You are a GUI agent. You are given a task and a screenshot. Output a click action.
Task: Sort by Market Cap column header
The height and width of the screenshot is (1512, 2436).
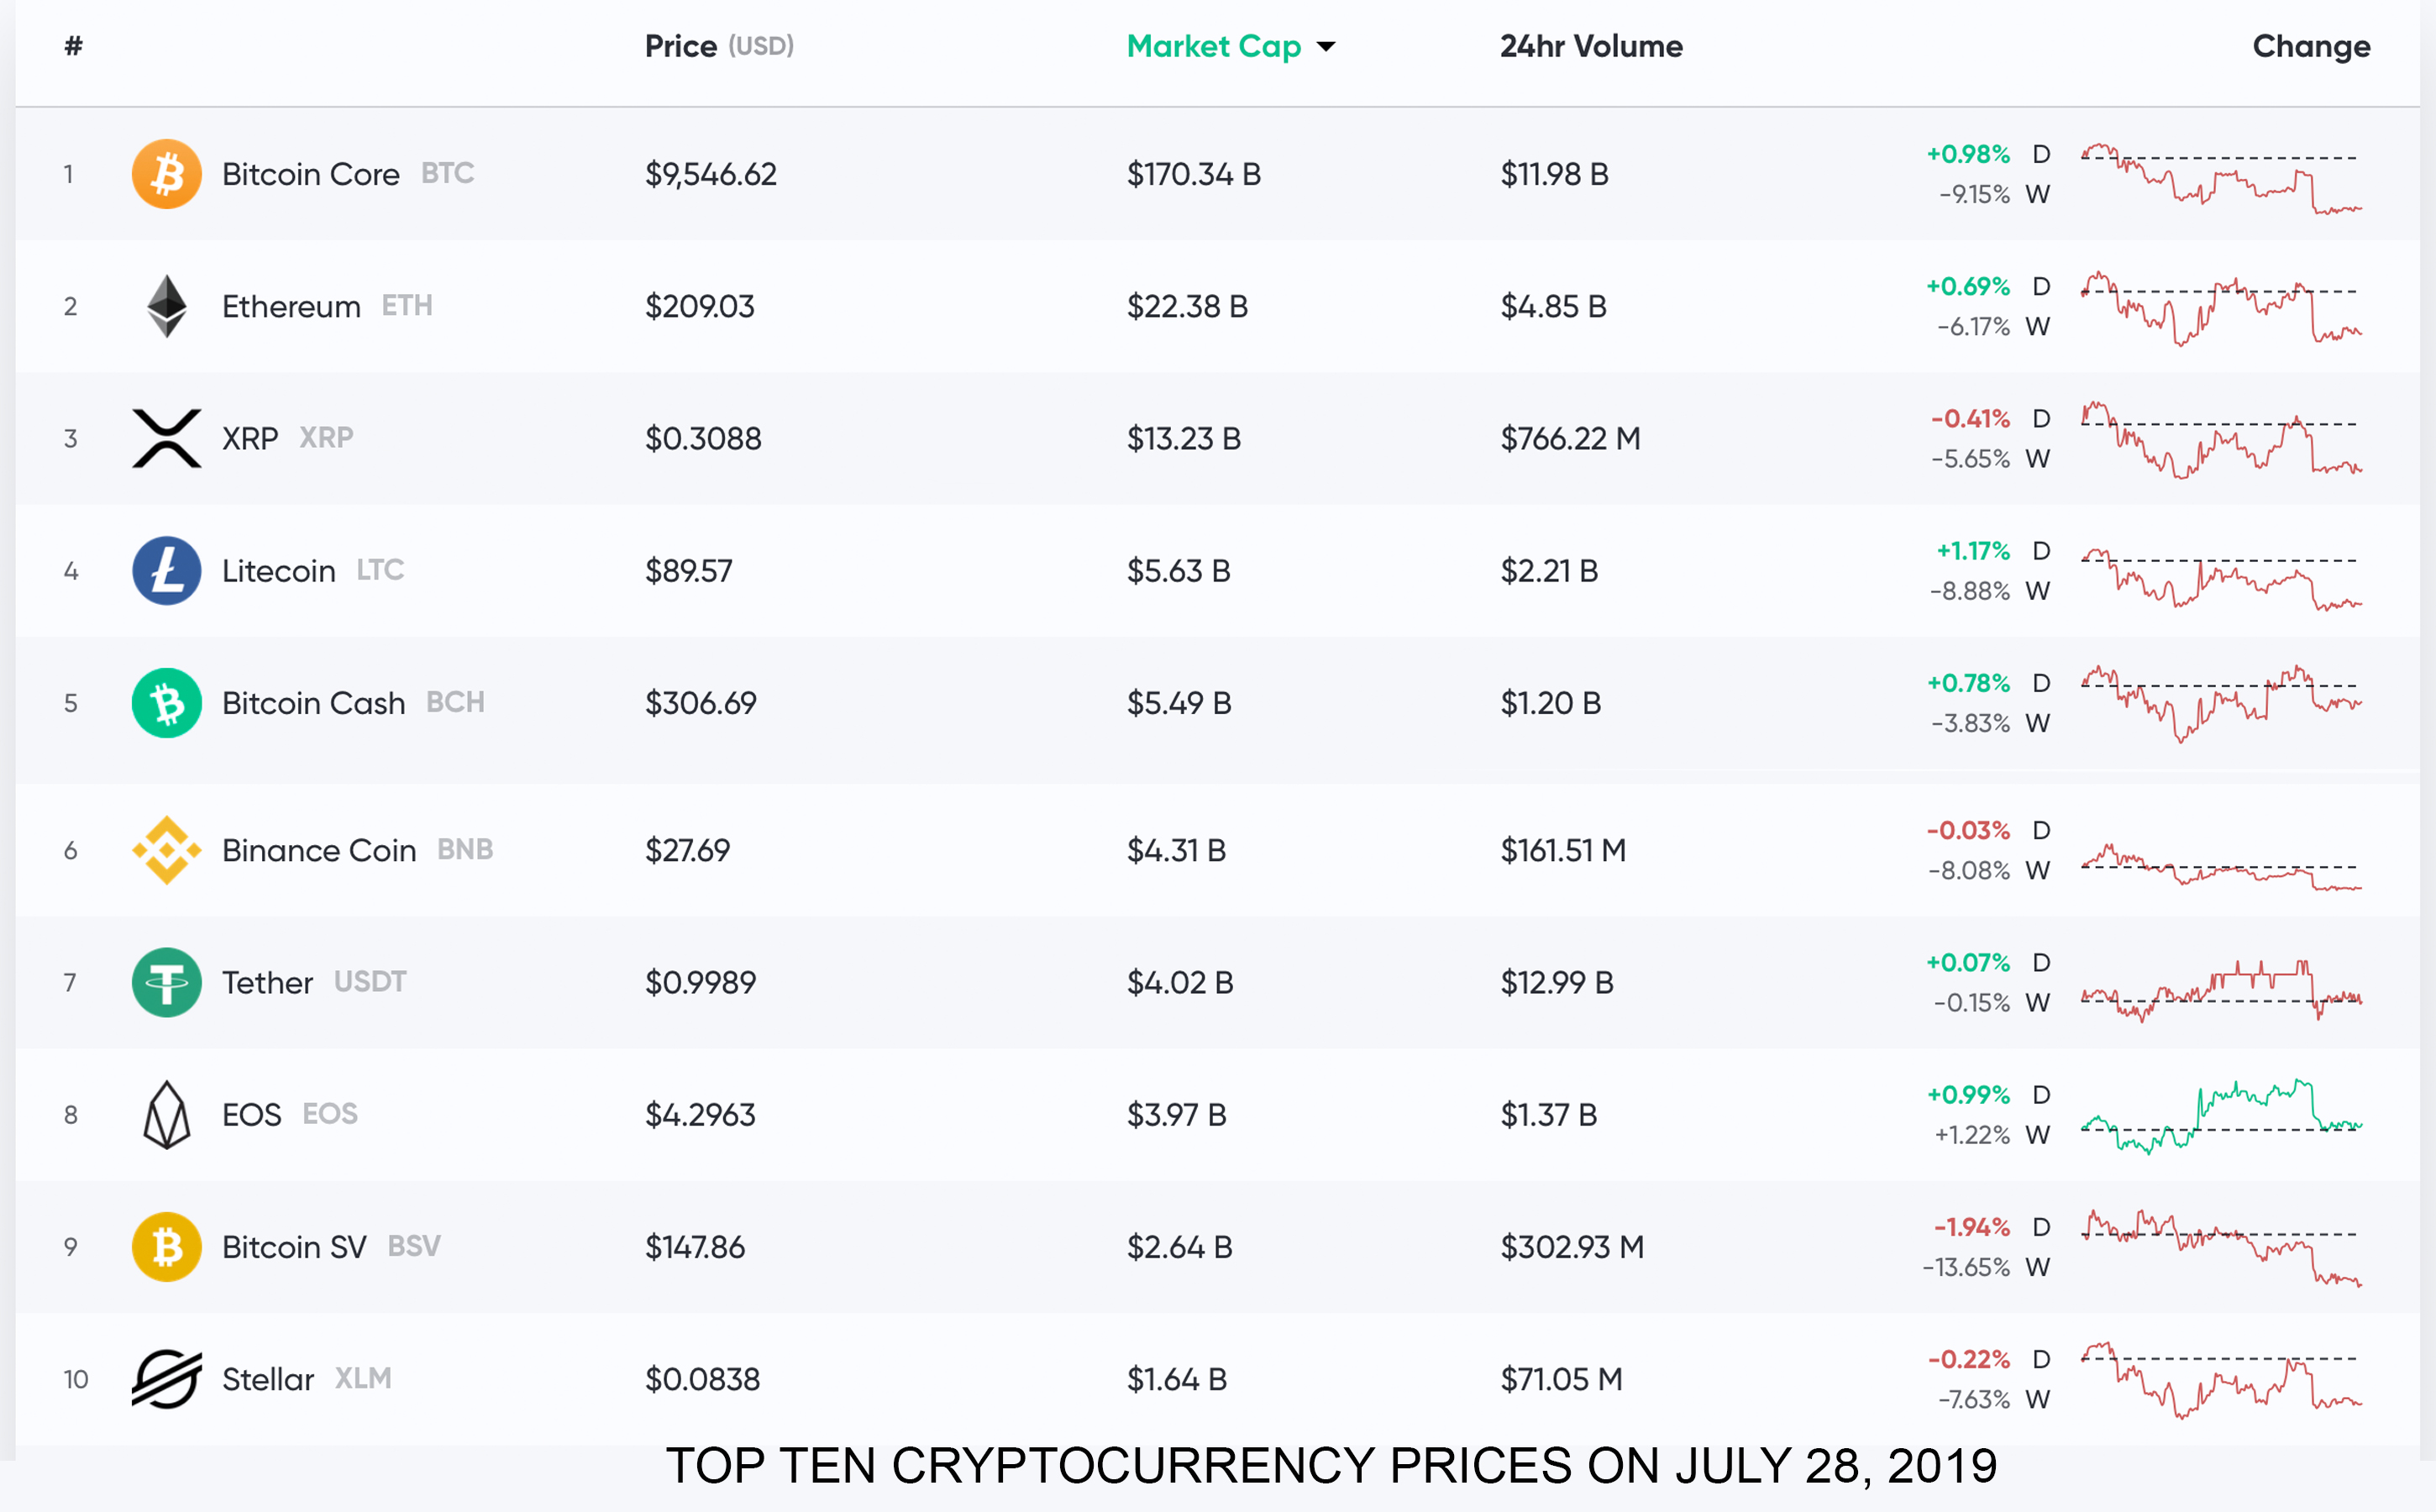click(1213, 46)
